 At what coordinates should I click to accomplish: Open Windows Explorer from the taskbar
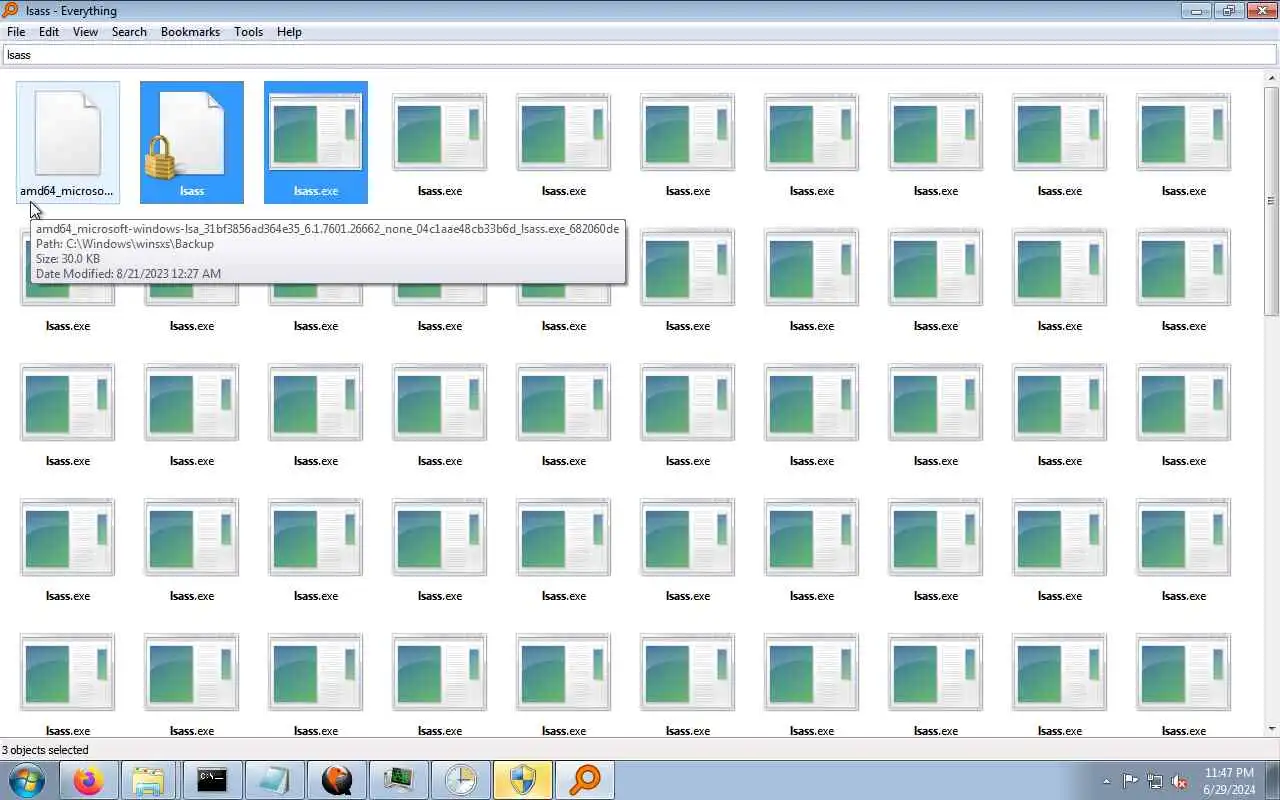click(x=148, y=780)
